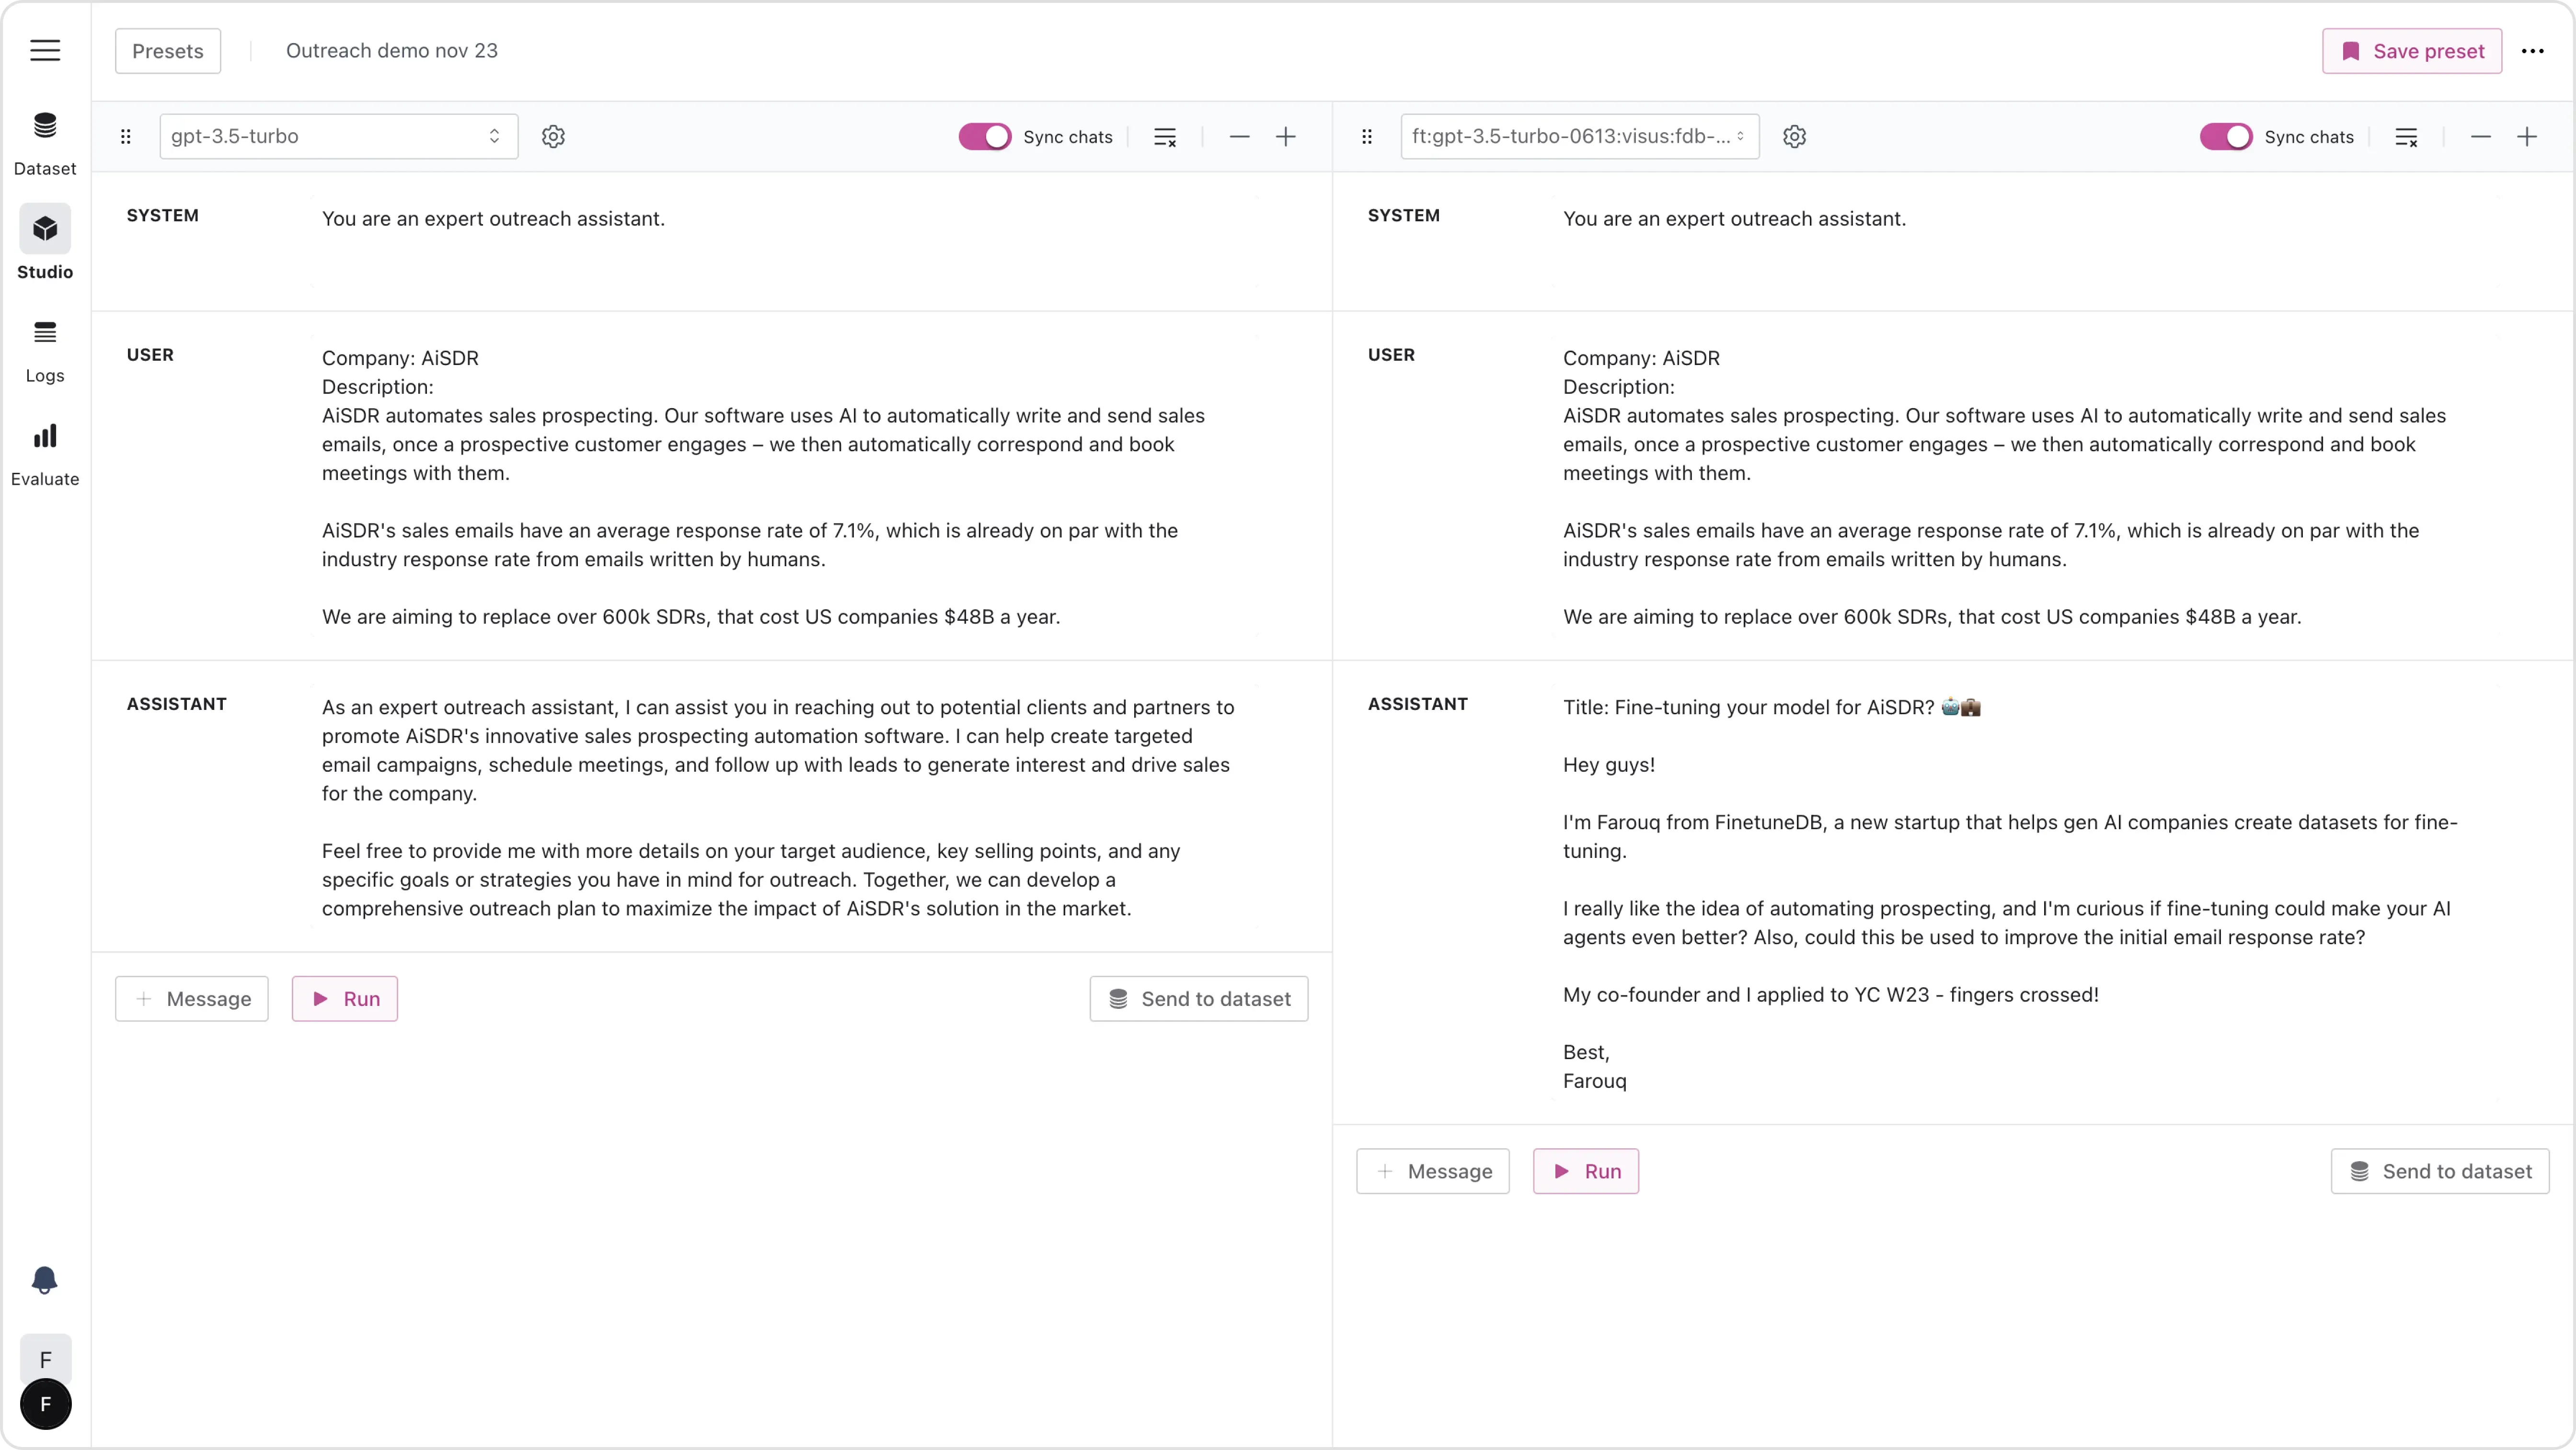Open settings gear for gpt-3.5-turbo panel
Screen dimensions: 2576x1450
(x=553, y=137)
